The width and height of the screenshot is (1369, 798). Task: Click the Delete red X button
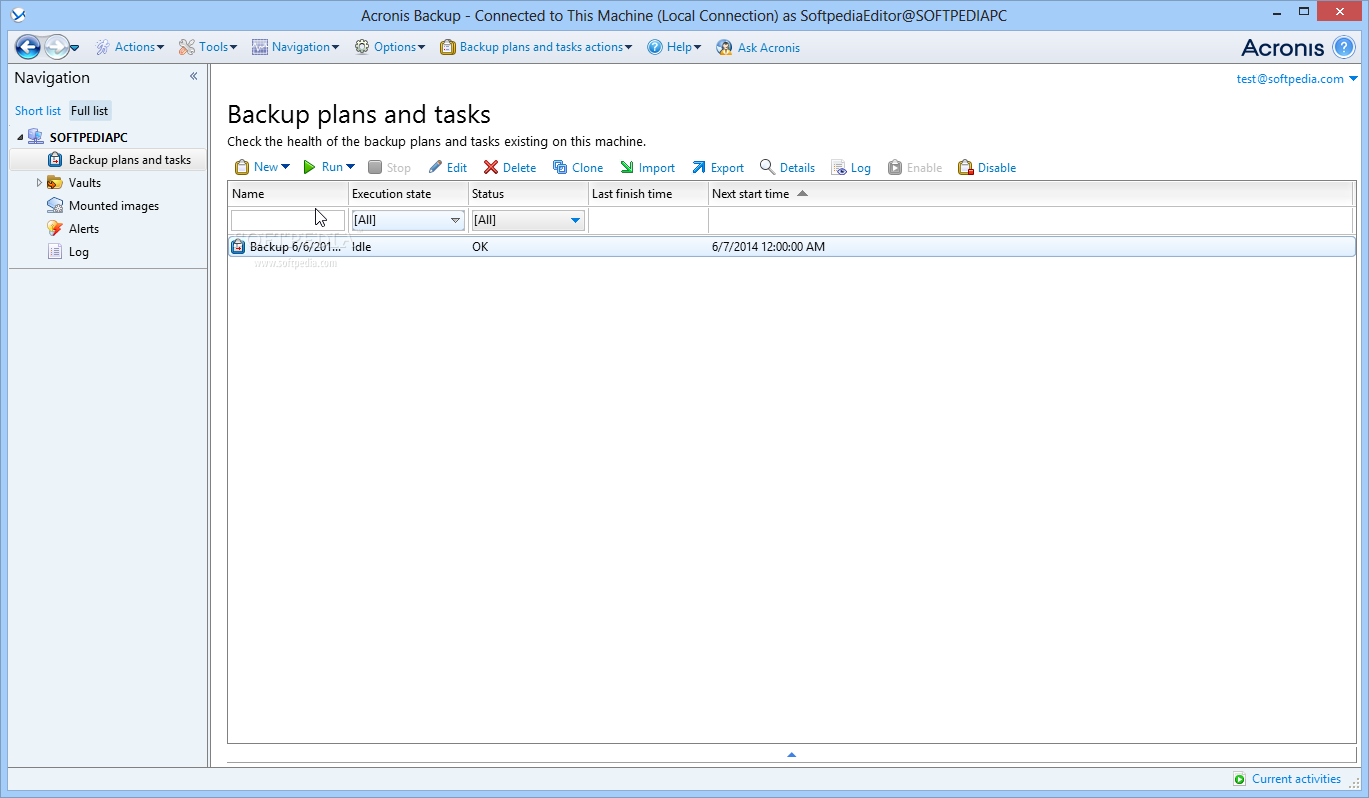pyautogui.click(x=510, y=168)
